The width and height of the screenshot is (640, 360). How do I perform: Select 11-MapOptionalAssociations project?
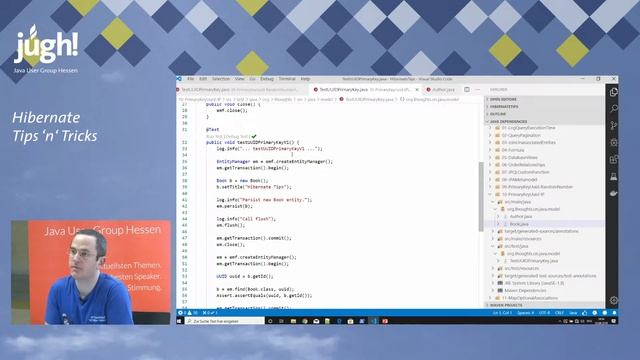[x=529, y=298]
